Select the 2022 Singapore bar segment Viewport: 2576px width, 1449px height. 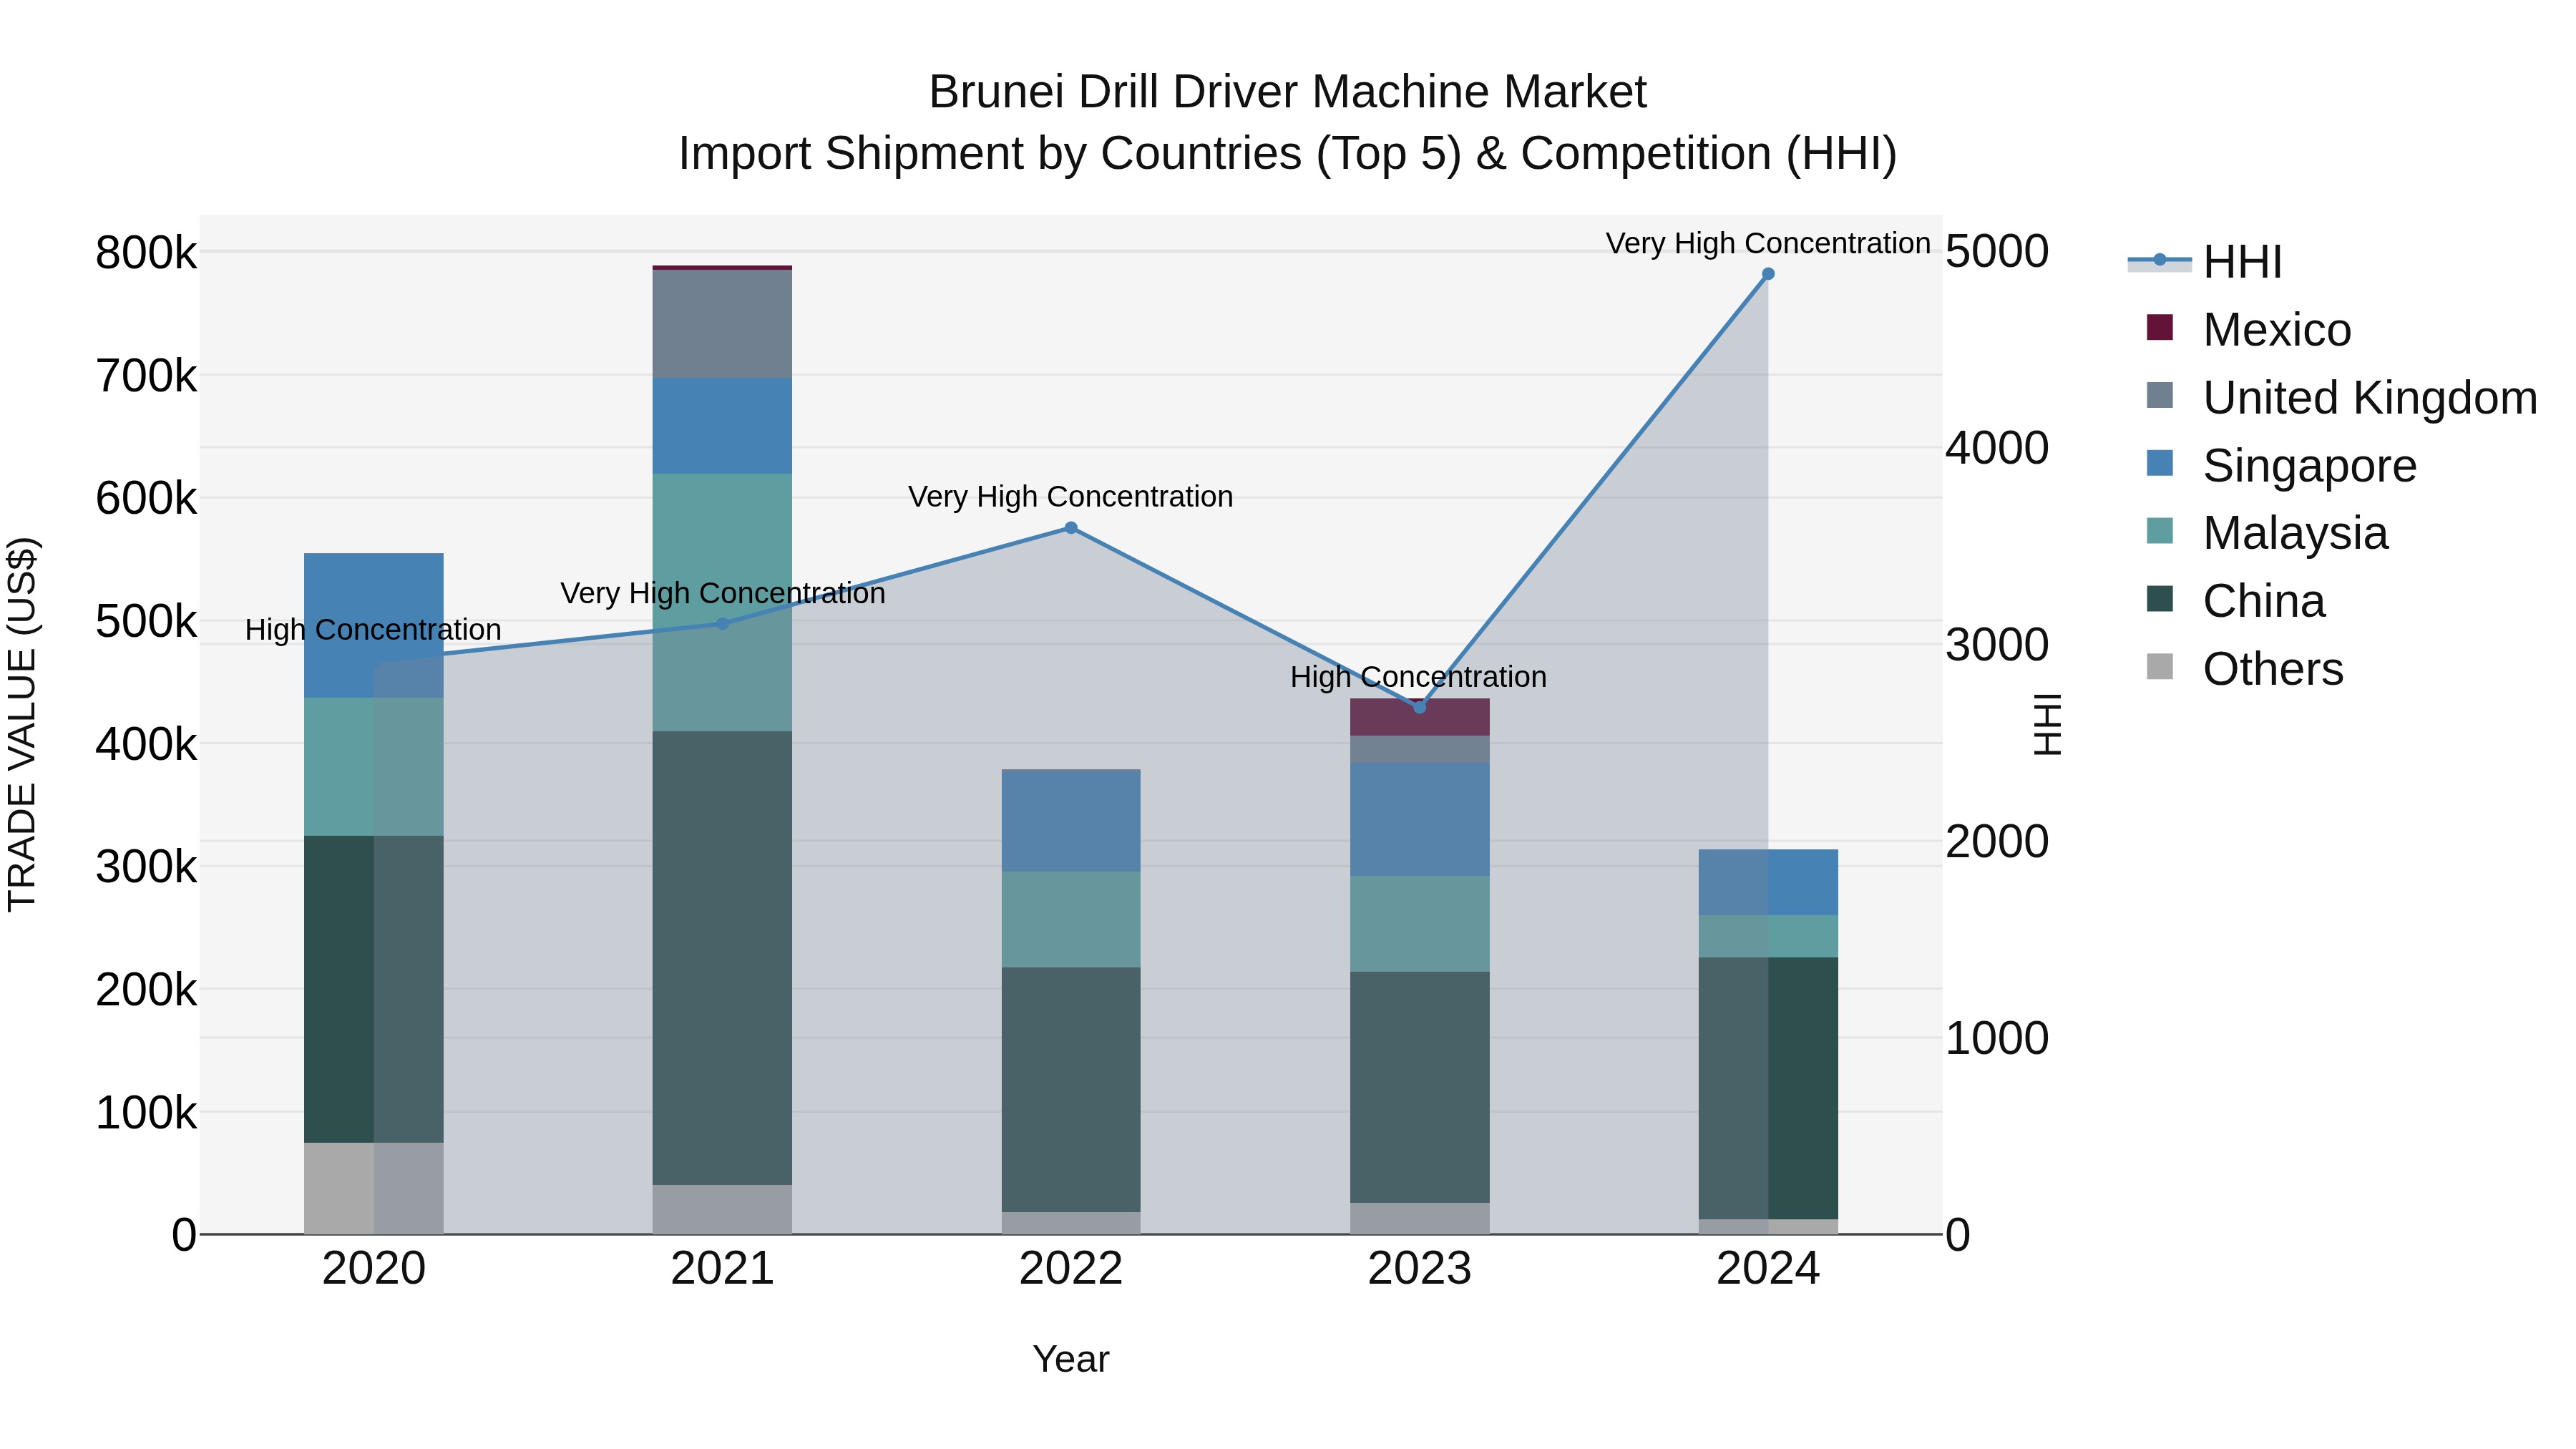[1071, 820]
